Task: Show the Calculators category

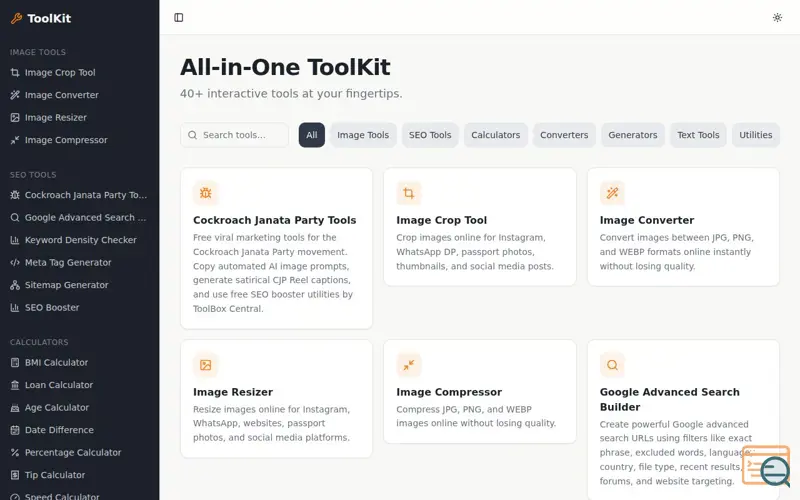Action: click(495, 135)
